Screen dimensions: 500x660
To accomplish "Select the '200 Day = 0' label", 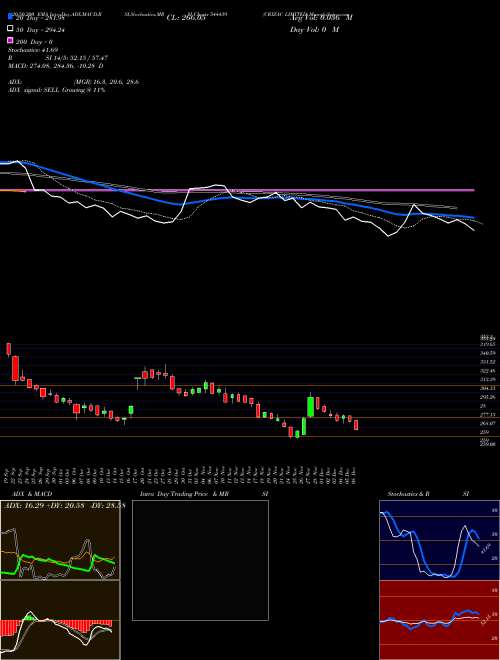I will click(x=34, y=42).
